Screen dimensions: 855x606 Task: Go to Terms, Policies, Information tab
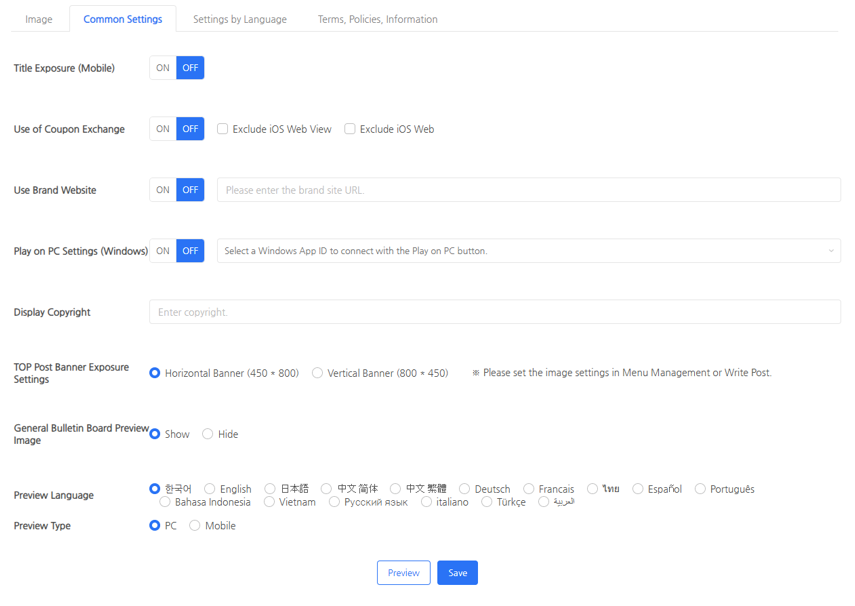(377, 19)
